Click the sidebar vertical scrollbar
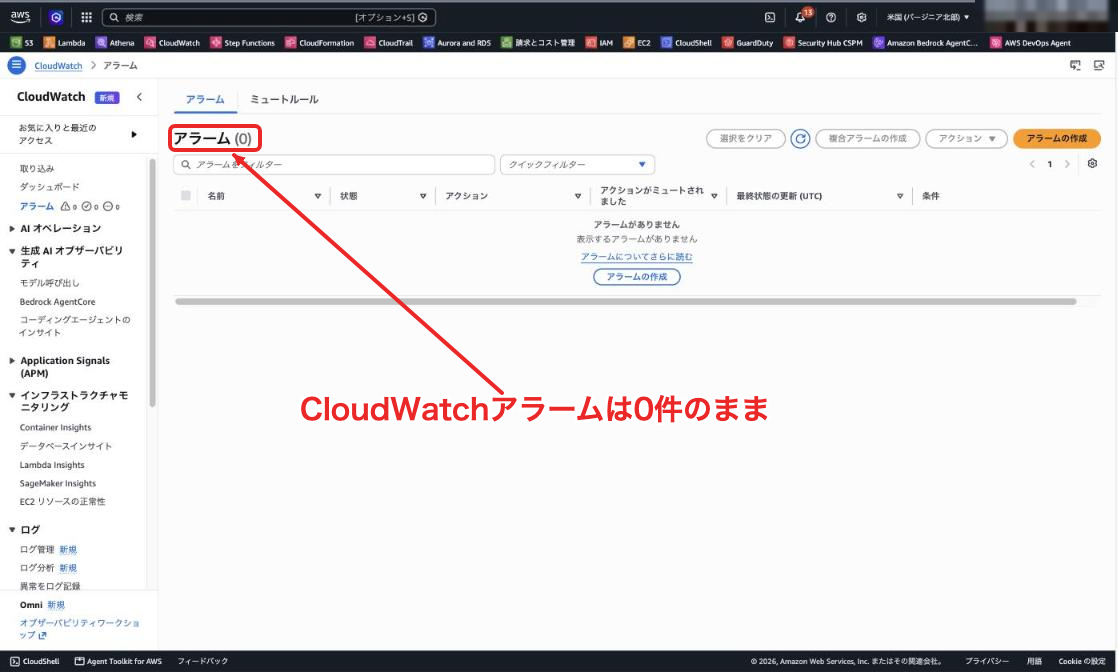The image size is (1118, 672). [x=152, y=282]
